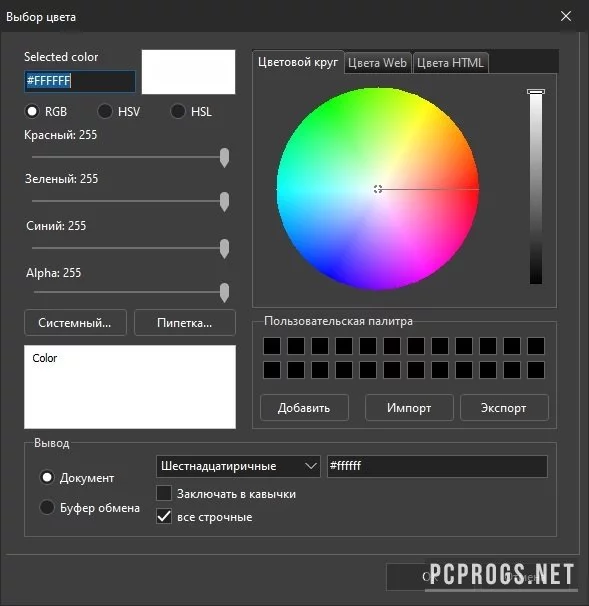Click the Экспорт palette button
589x606 pixels.
(x=504, y=408)
